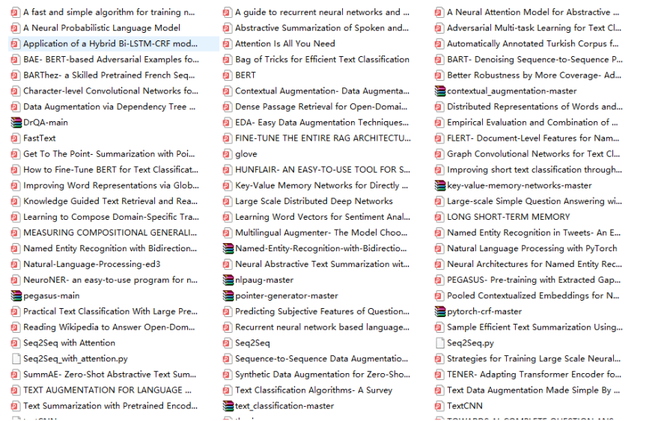Click the PDF icon of TextCNN
Image resolution: width=670 pixels, height=421 pixels.
(439, 406)
